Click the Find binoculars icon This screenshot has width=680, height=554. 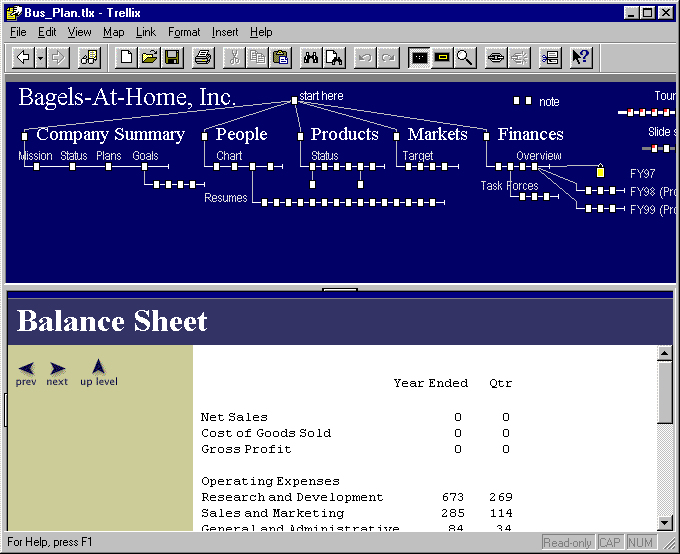[x=311, y=58]
